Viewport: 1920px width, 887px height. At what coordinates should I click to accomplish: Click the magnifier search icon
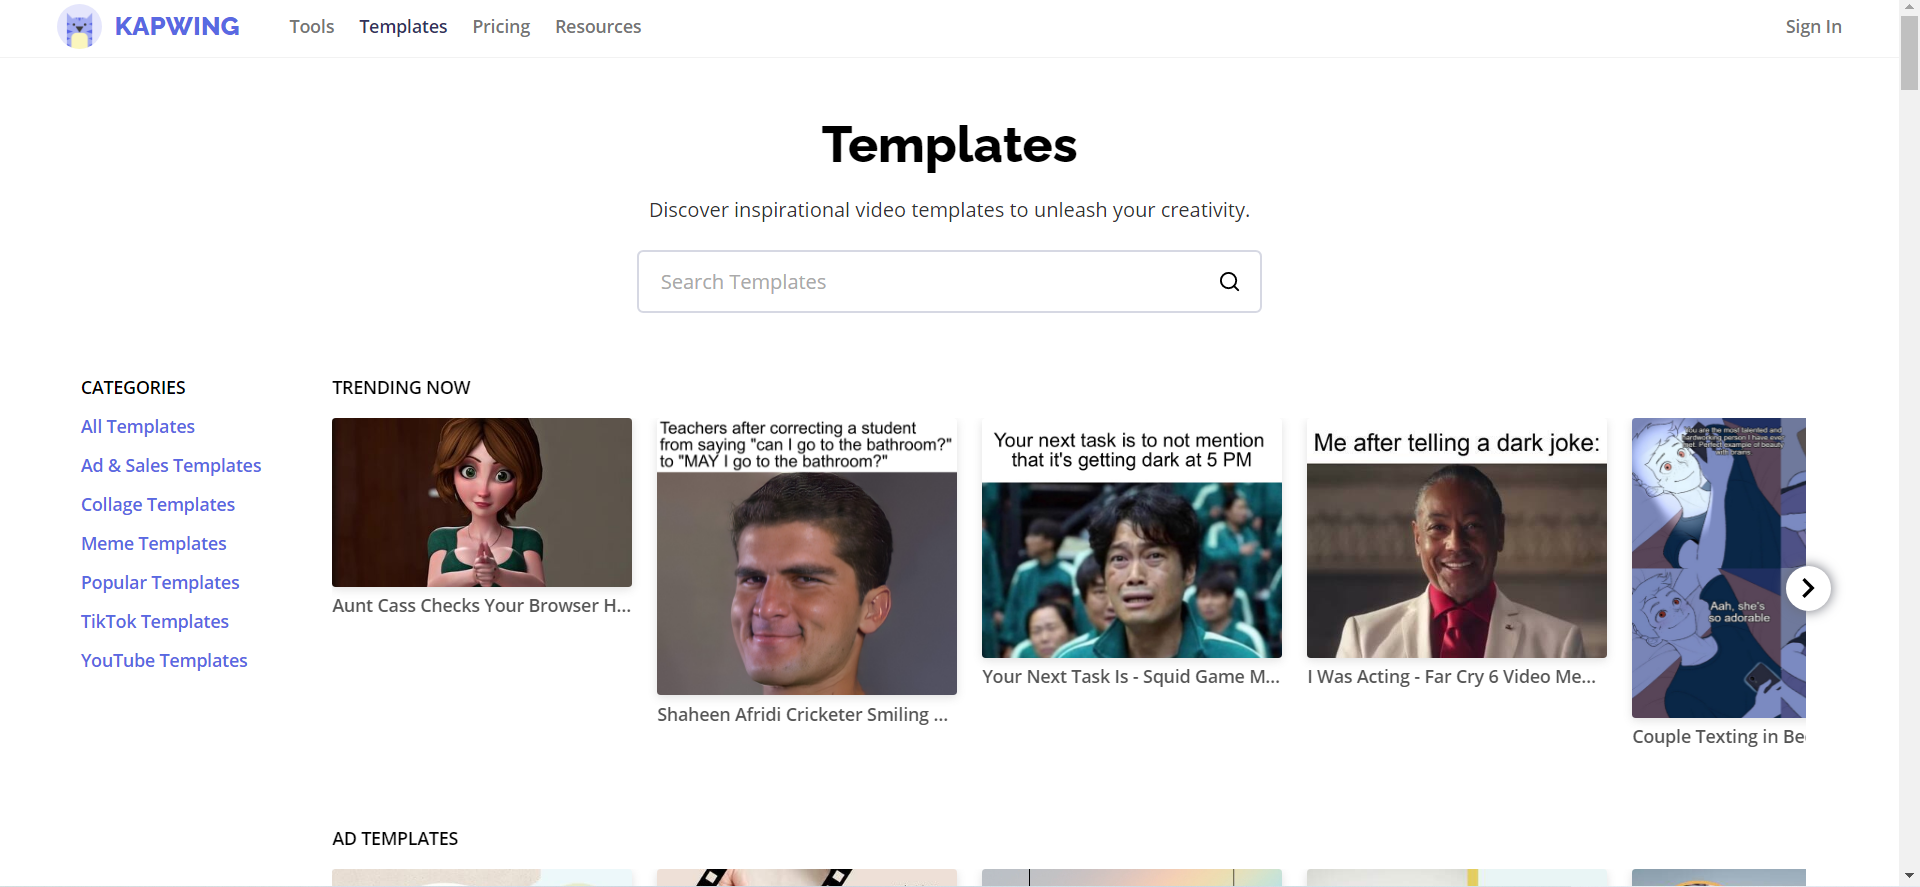[1229, 282]
